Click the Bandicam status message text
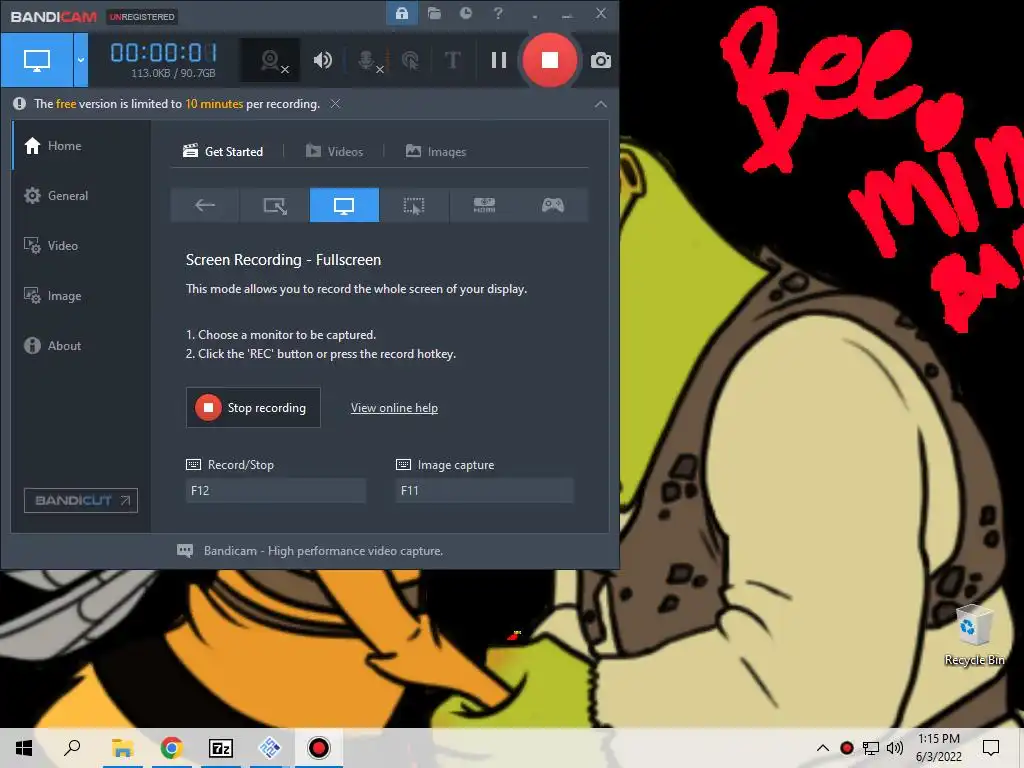Screen dimensions: 1024x768 323,551
